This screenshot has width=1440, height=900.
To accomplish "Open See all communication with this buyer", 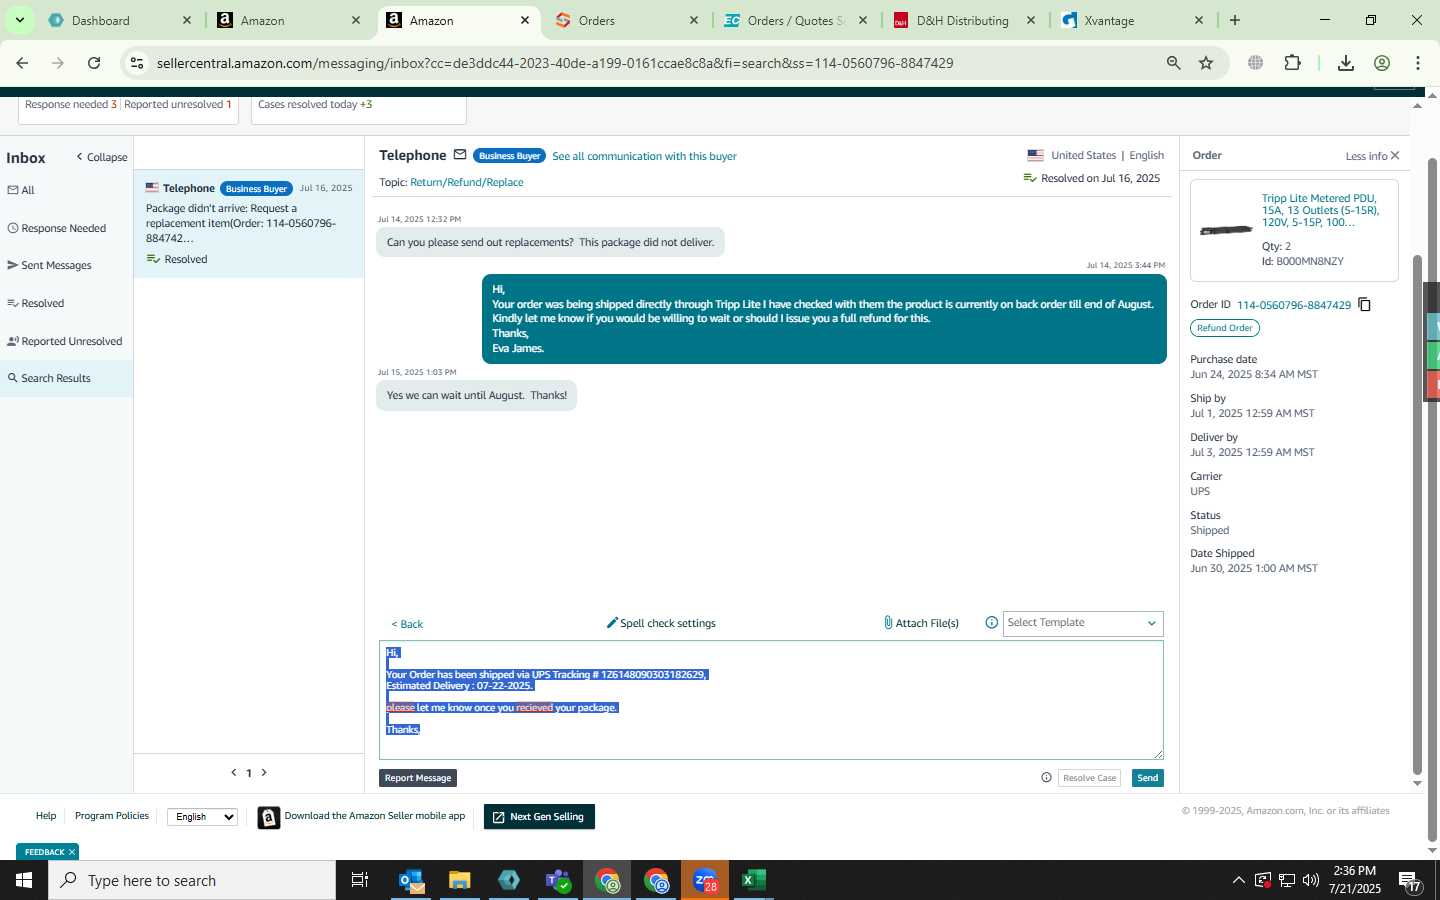I will pos(644,156).
